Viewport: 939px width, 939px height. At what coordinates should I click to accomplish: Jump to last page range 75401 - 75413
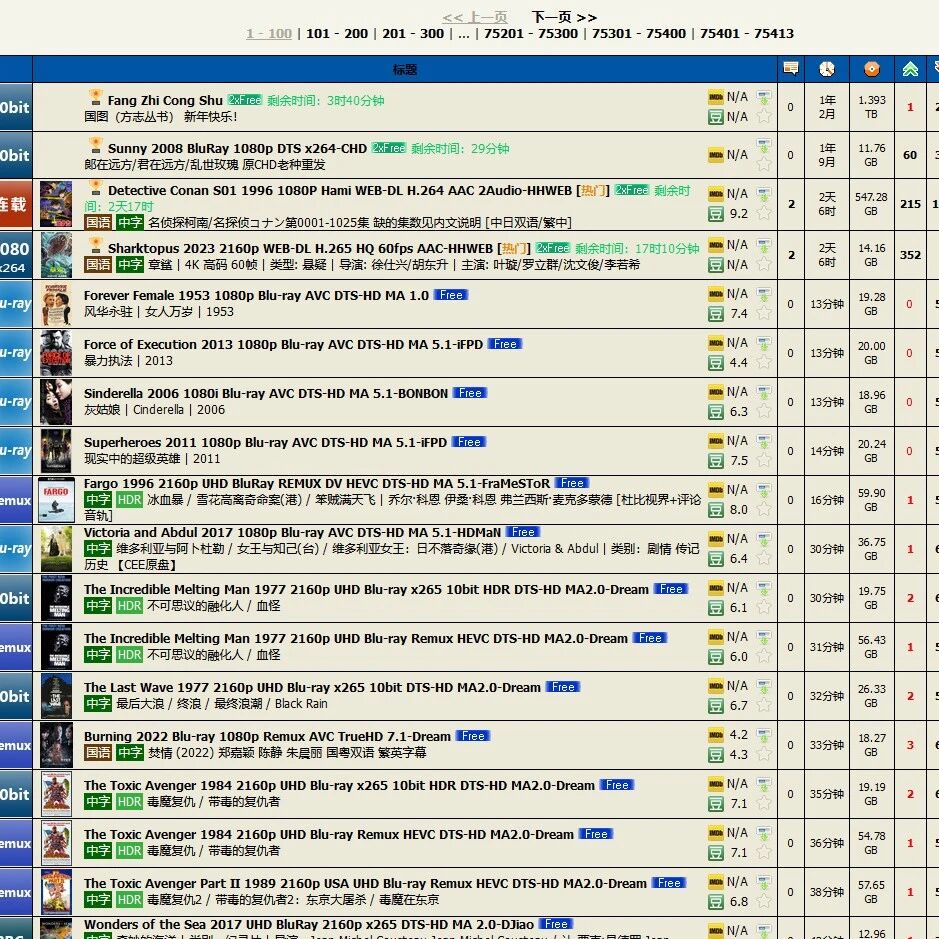(747, 34)
